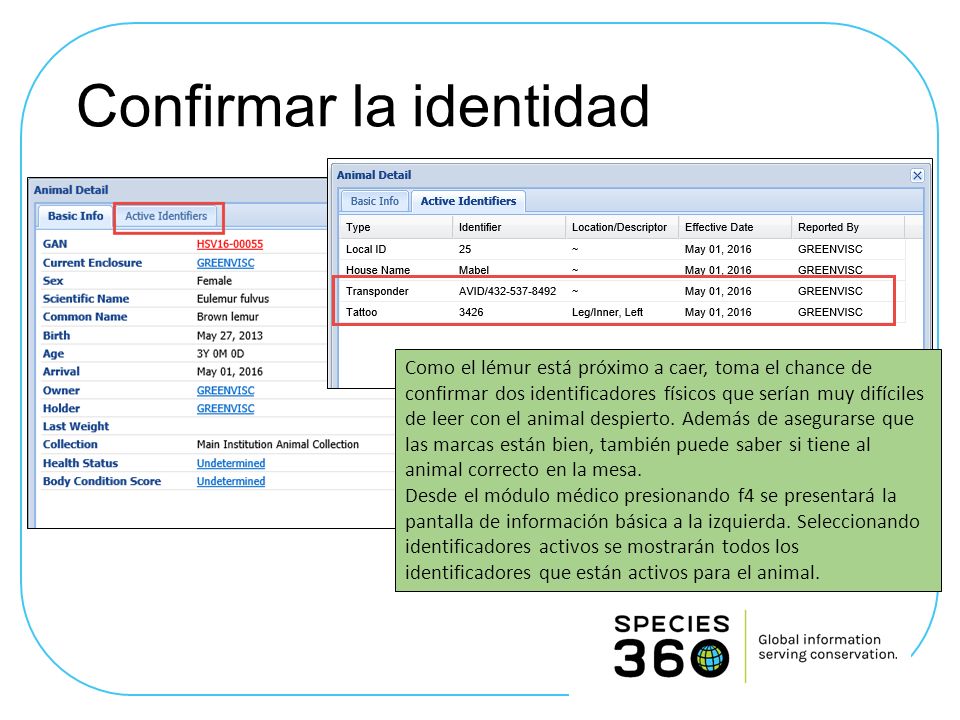Click Leg/Inner, Left location cell
960x720 pixels.
pyautogui.click(x=607, y=312)
